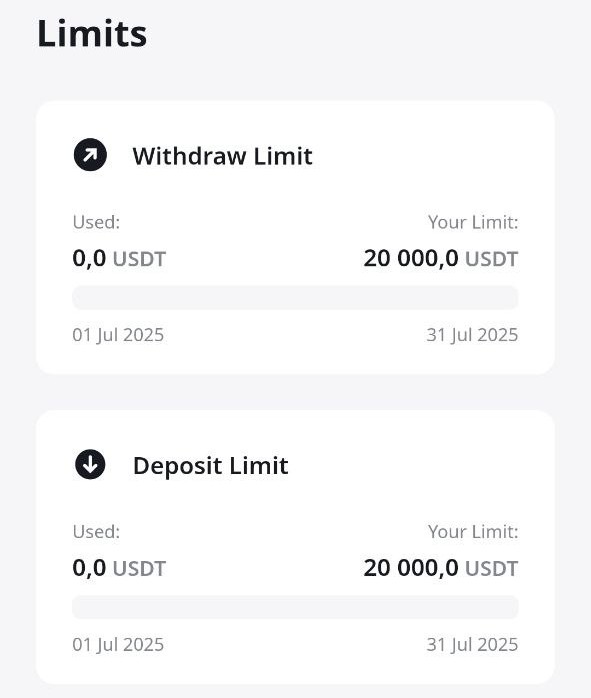Image resolution: width=591 pixels, height=698 pixels.
Task: Select deposit used amount 0,0 USDT
Action: tap(119, 568)
